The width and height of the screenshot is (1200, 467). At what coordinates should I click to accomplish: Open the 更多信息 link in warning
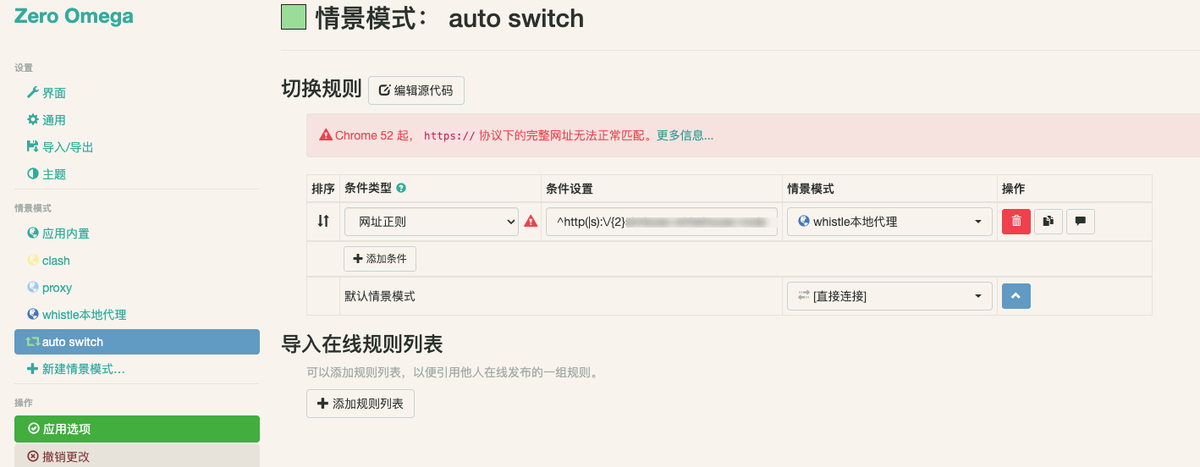pyautogui.click(x=685, y=135)
